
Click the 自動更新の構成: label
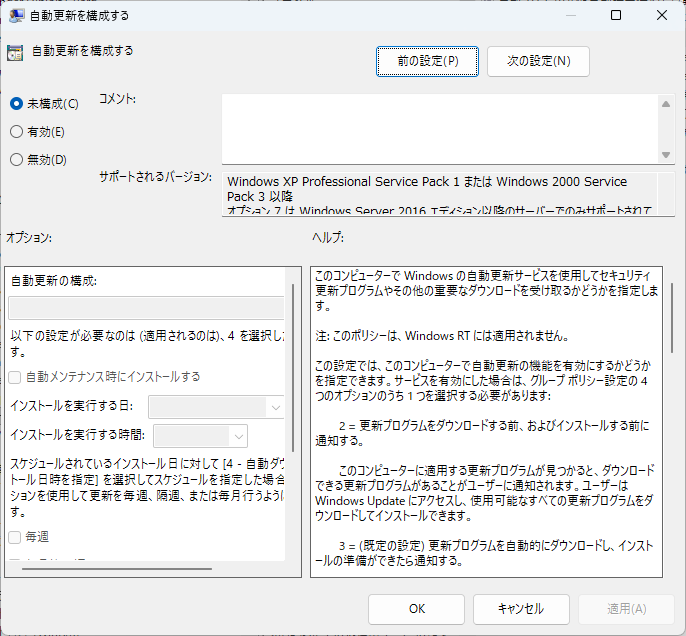tap(54, 281)
